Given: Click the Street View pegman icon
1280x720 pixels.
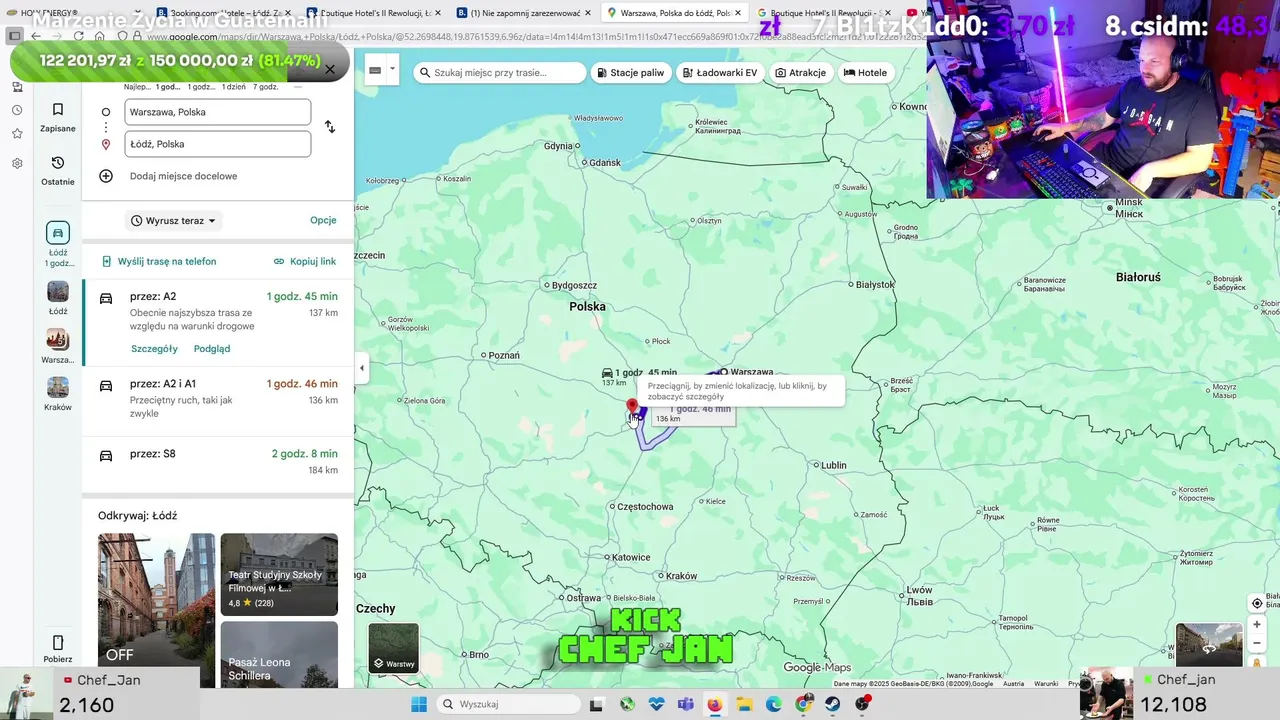Looking at the screenshot, I should [x=1257, y=664].
